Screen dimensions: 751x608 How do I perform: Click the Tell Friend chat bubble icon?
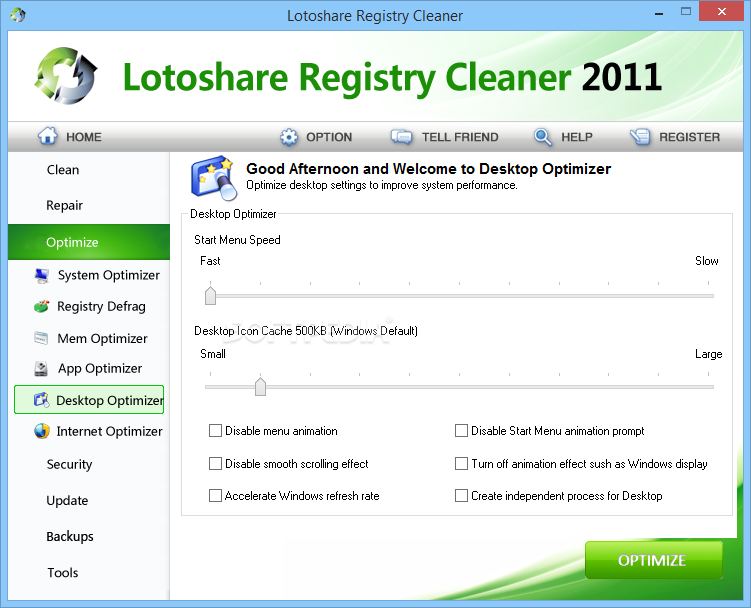point(401,137)
